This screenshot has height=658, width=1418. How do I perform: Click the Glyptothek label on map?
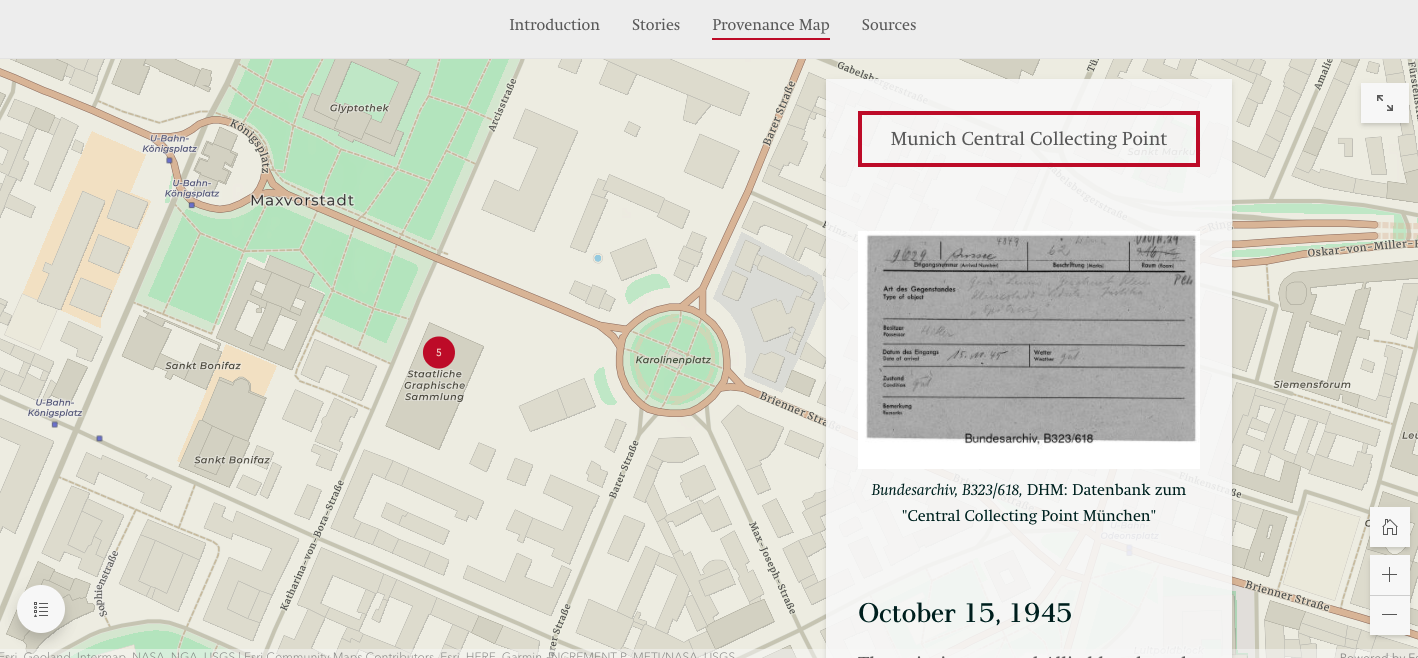pyautogui.click(x=359, y=108)
